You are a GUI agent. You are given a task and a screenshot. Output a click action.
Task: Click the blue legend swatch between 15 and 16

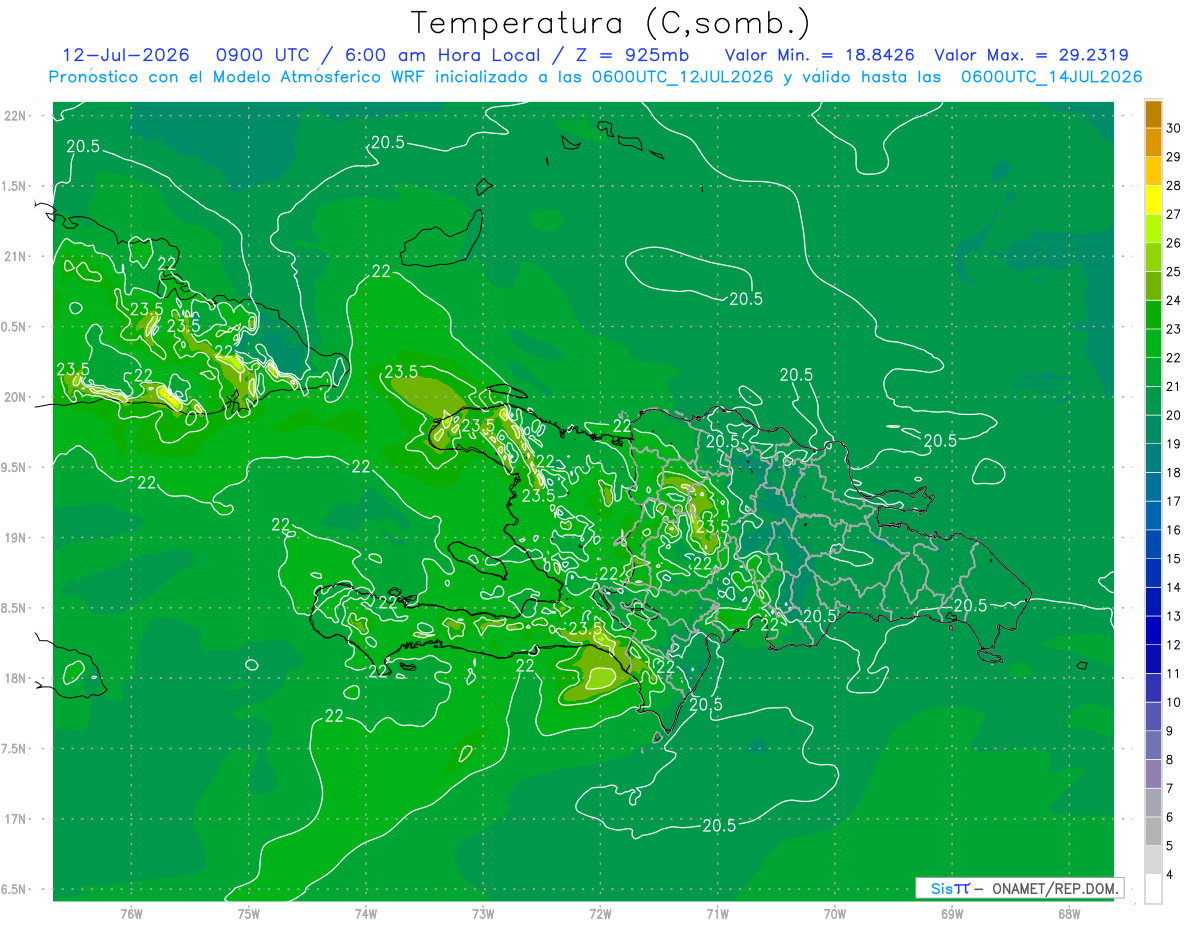(1153, 544)
